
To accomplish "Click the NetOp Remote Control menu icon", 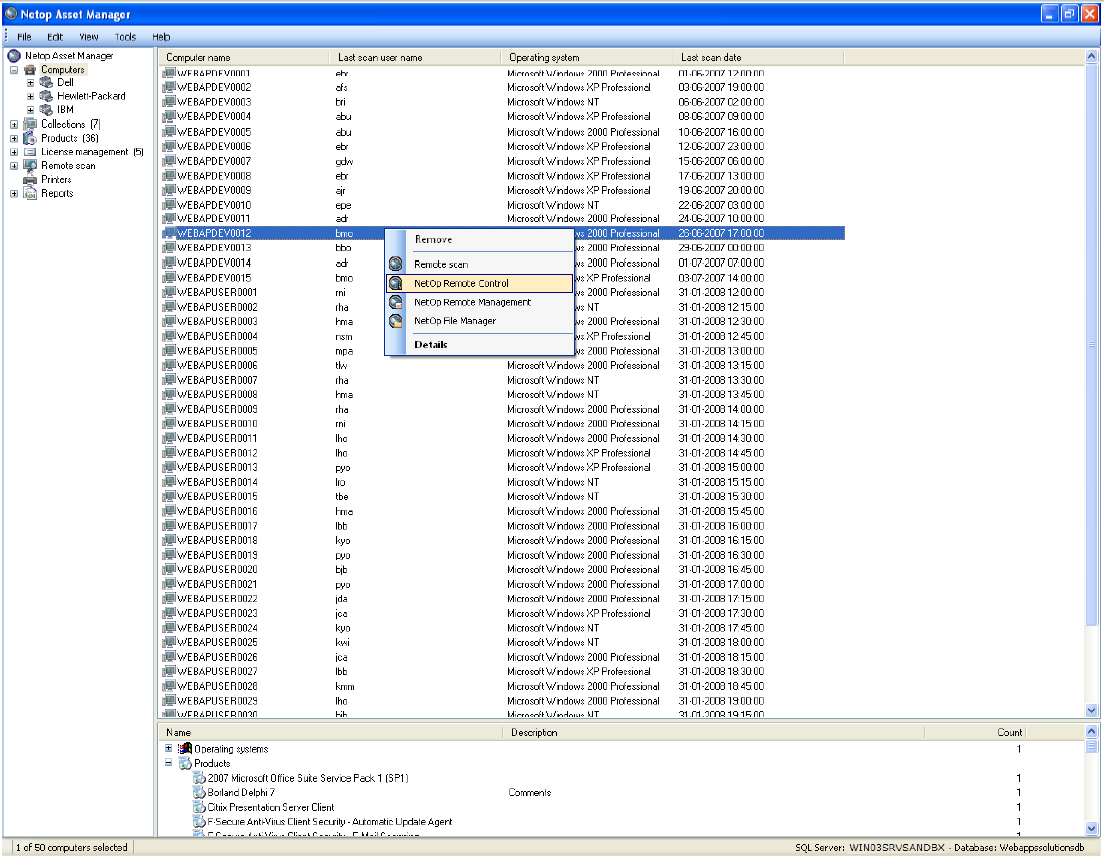I will pos(396,283).
